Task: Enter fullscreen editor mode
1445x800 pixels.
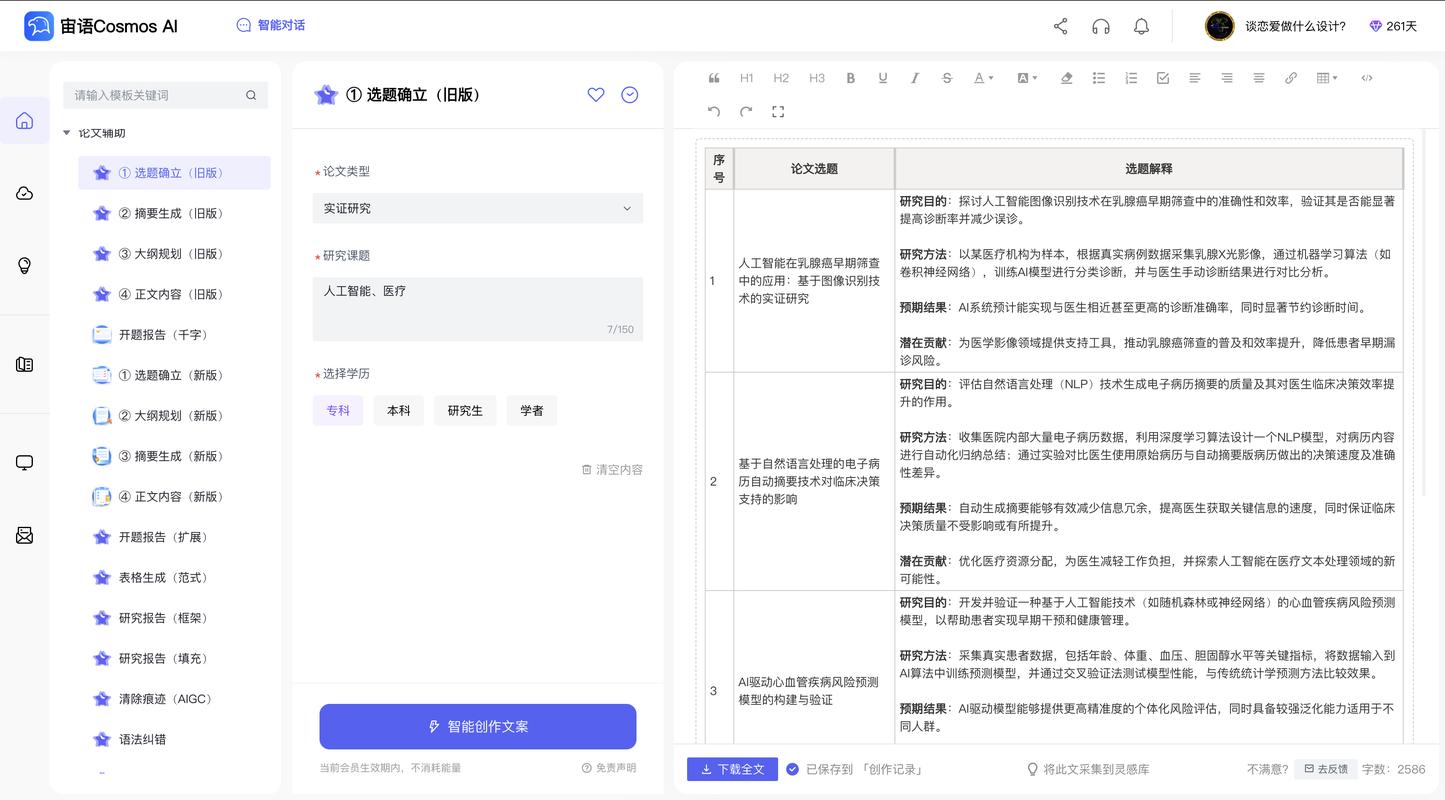Action: (x=778, y=112)
